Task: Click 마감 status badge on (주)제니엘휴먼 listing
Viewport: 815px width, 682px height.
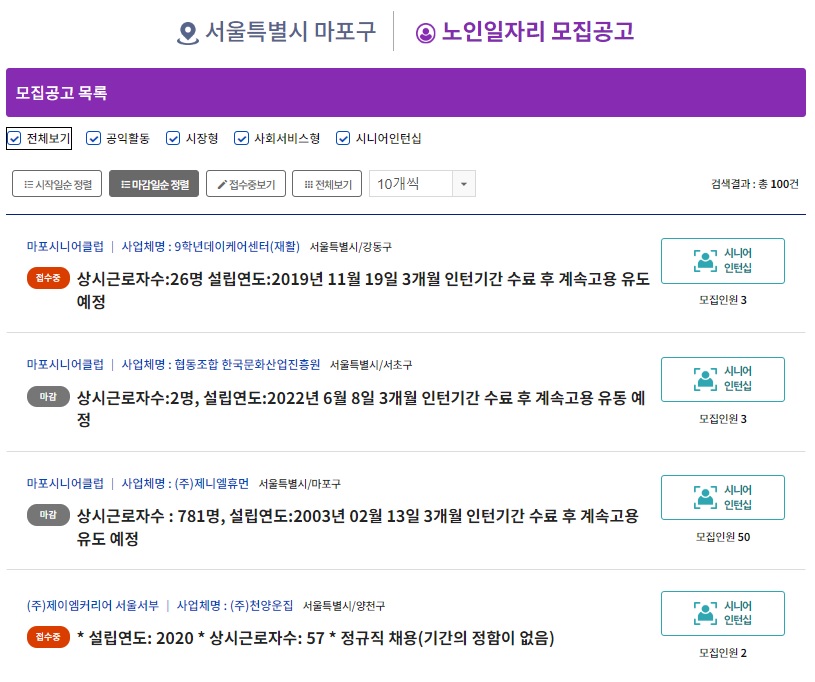Action: (x=48, y=515)
